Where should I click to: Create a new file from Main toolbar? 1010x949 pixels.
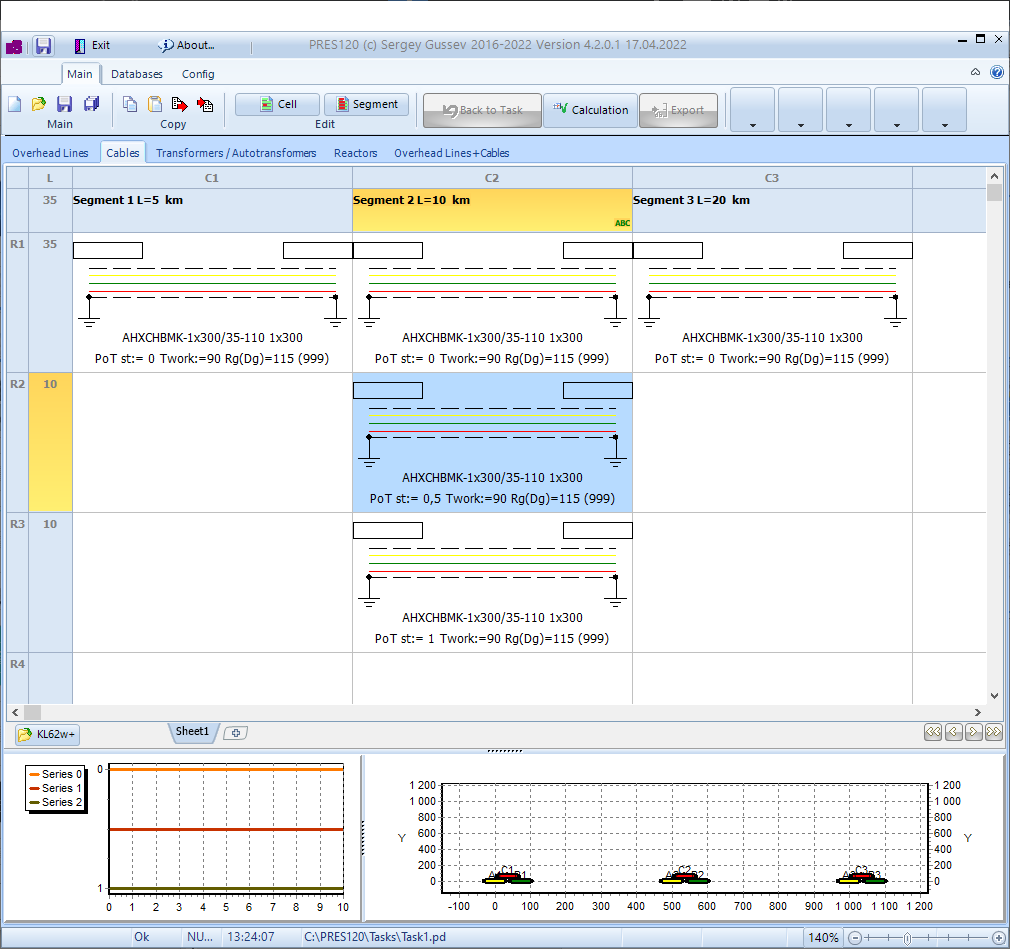click(x=15, y=104)
